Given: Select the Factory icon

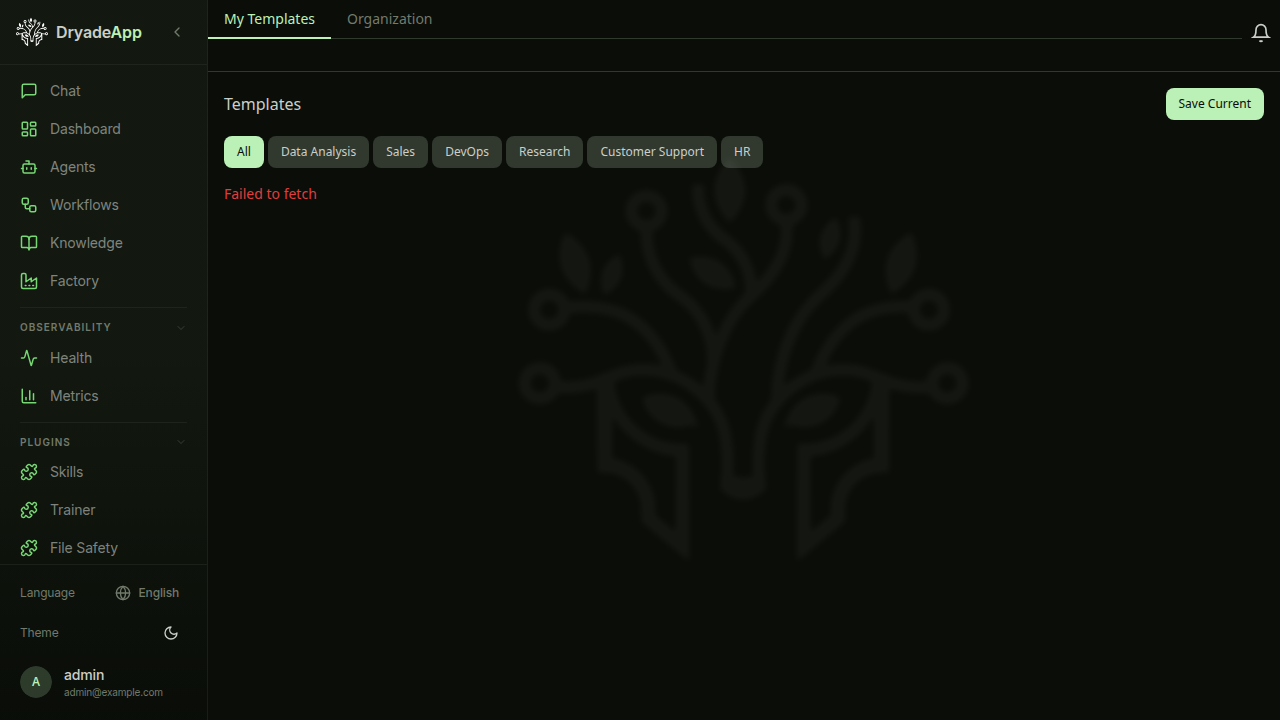Looking at the screenshot, I should [30, 281].
